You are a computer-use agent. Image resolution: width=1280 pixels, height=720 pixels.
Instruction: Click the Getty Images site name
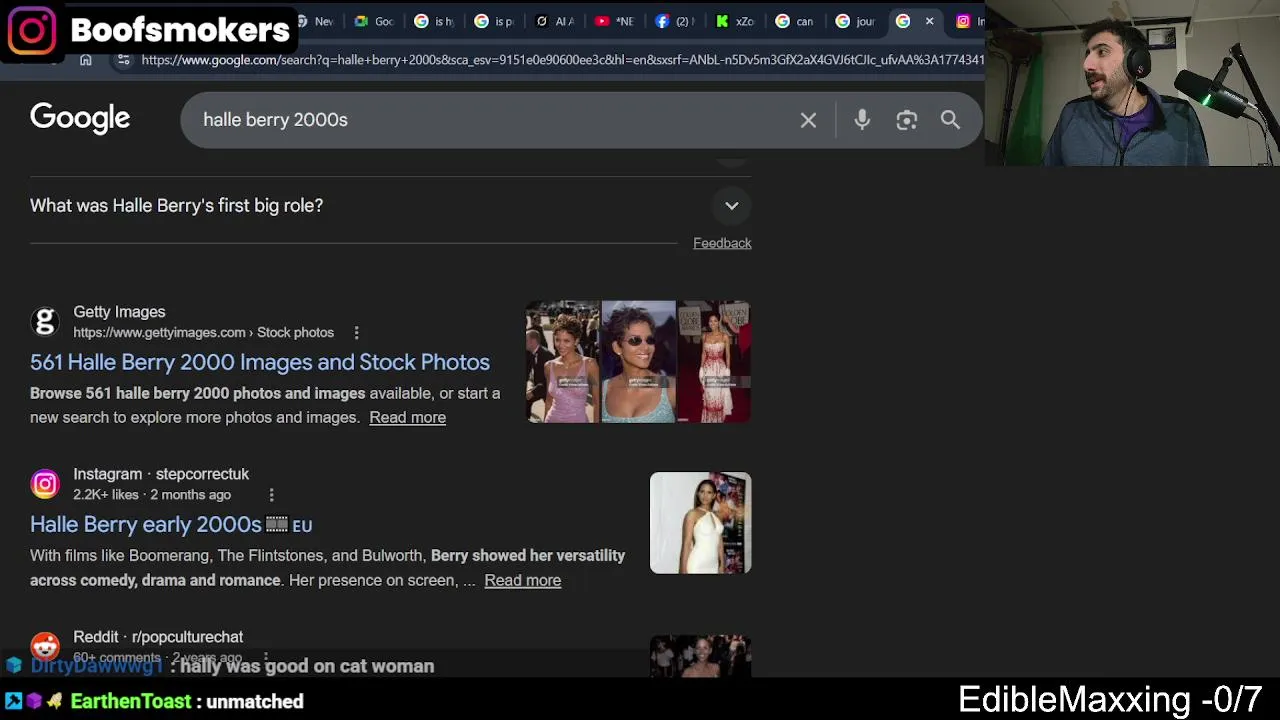pos(119,312)
